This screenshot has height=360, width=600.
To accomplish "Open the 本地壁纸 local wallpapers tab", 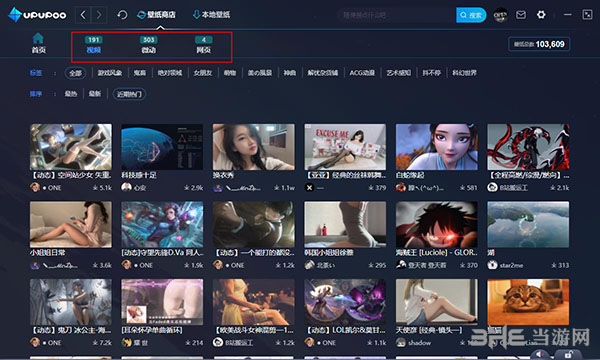I will point(211,15).
